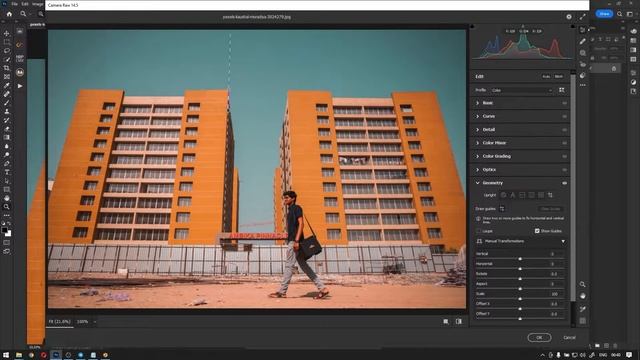Click the Scale value field

pyautogui.click(x=554, y=294)
